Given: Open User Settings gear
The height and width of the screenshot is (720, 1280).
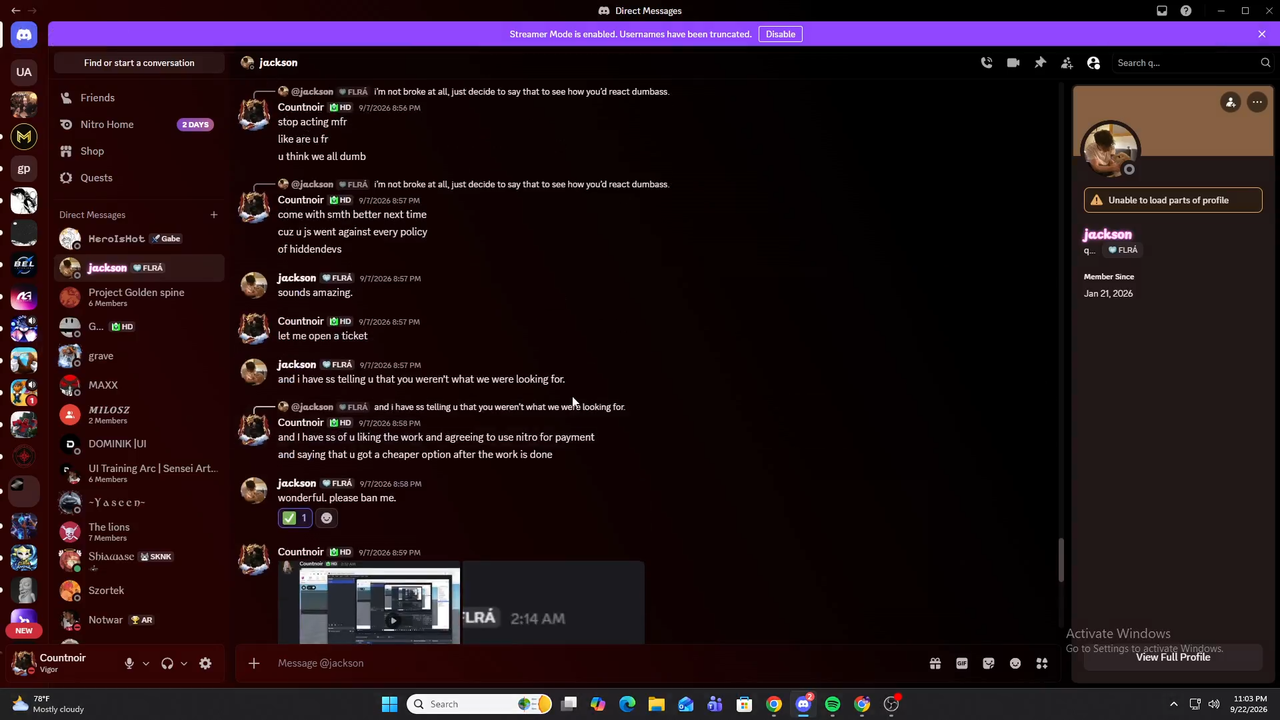Looking at the screenshot, I should click(x=205, y=663).
